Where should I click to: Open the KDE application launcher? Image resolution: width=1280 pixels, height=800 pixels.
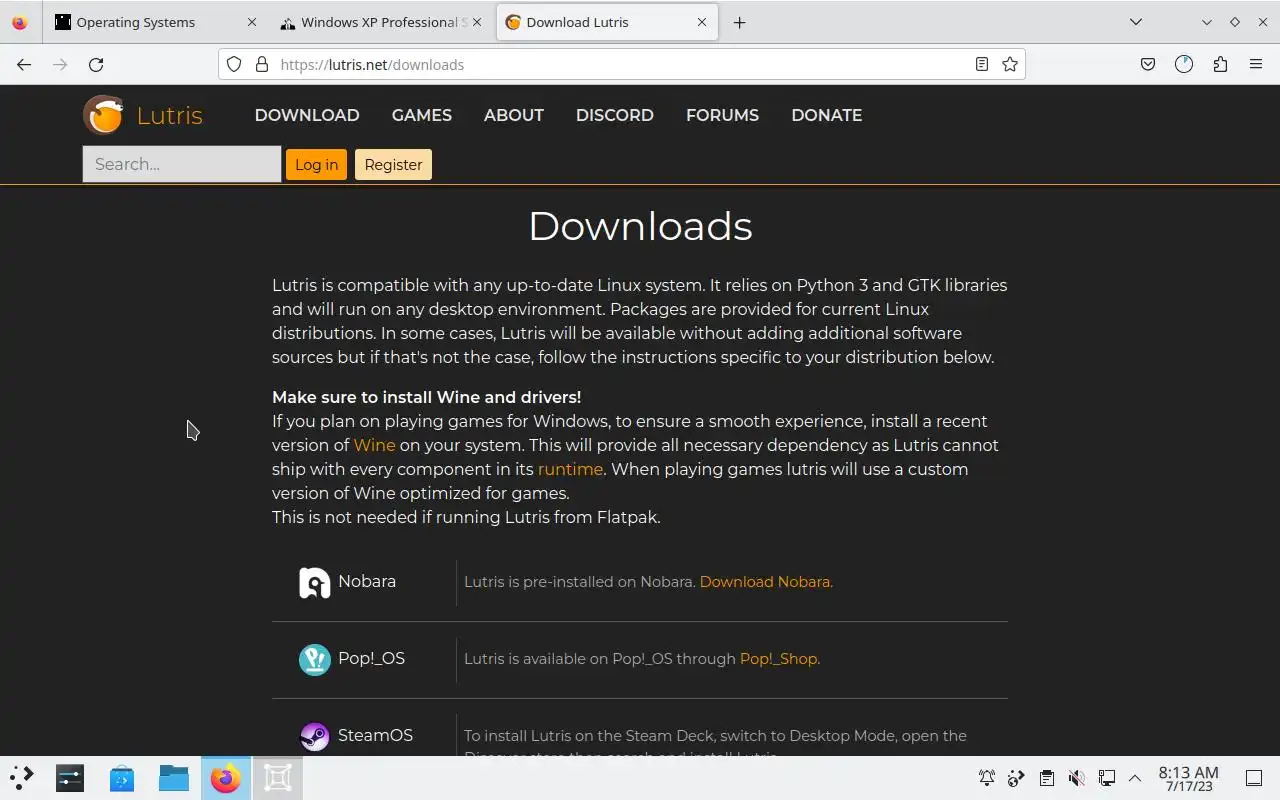[x=22, y=778]
